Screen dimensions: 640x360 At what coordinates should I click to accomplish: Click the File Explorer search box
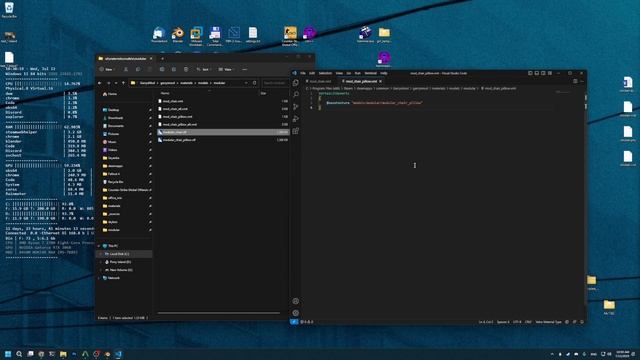tap(275, 83)
